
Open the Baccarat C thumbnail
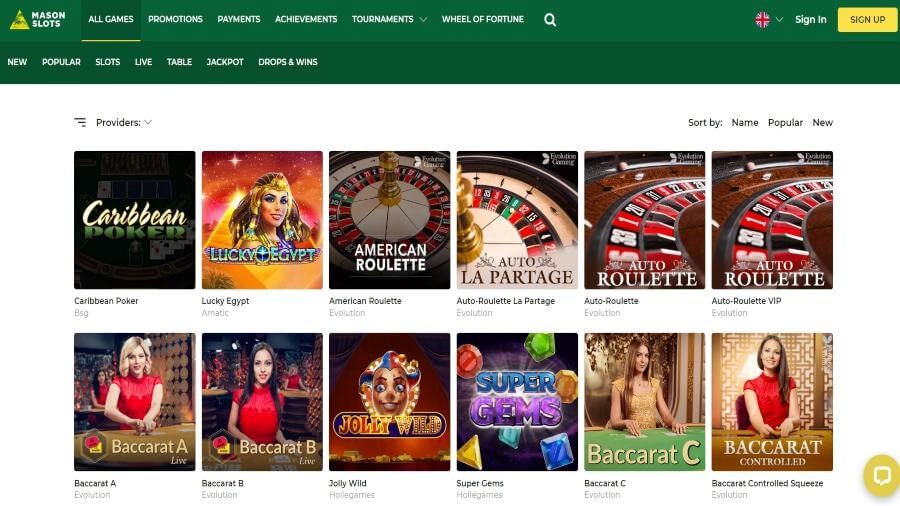[645, 402]
